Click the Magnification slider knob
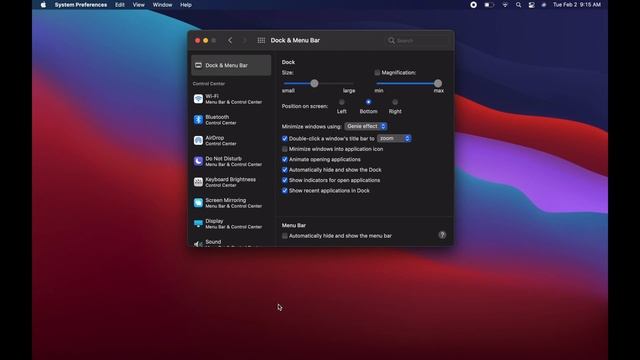This screenshot has width=640, height=360. tap(438, 83)
